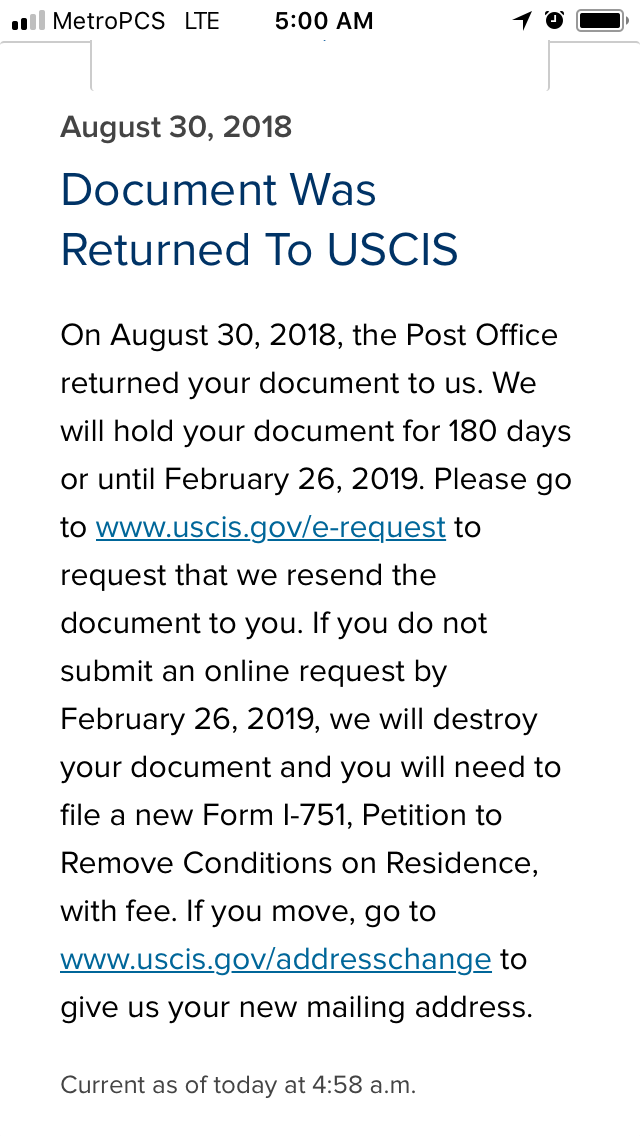Tap the Current as of today timestamp
Screen dimensions: 640x1136
[x=238, y=1085]
